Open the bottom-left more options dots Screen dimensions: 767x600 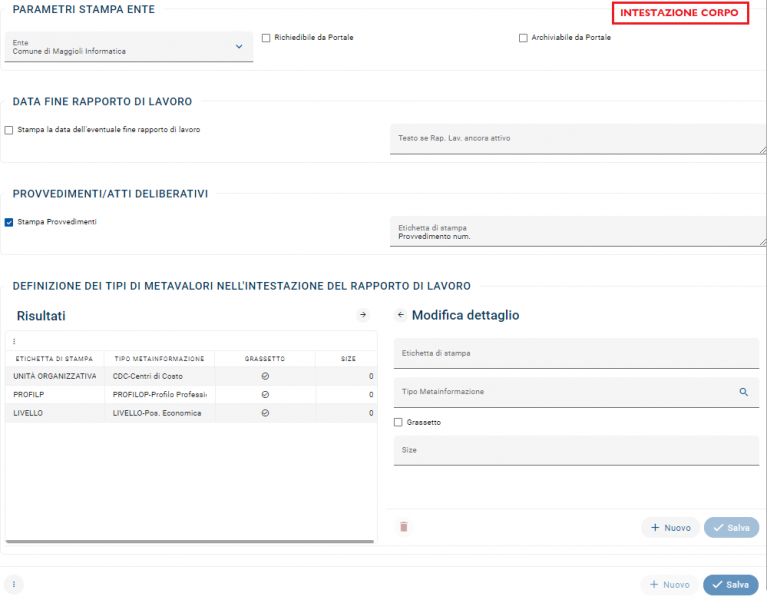click(14, 584)
